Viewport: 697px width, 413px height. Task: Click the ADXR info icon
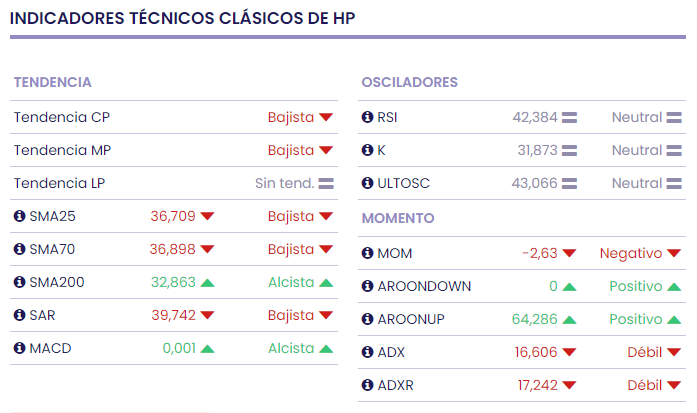(x=367, y=385)
